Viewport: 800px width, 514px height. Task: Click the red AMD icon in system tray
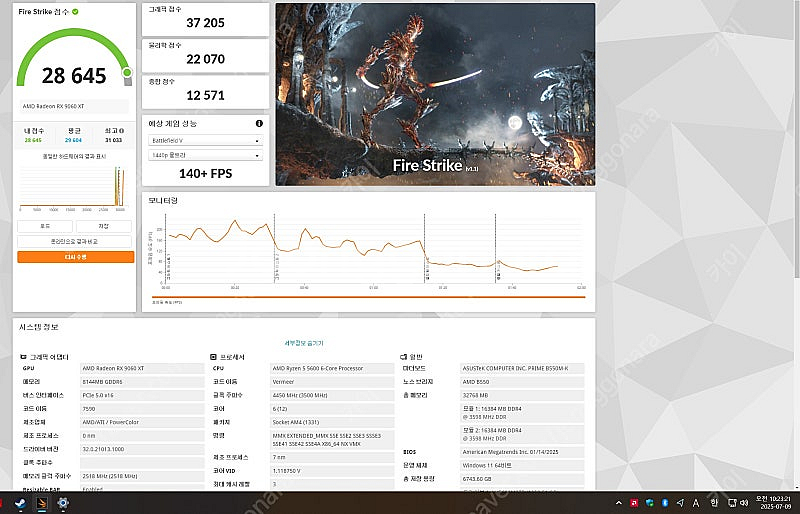click(634, 503)
